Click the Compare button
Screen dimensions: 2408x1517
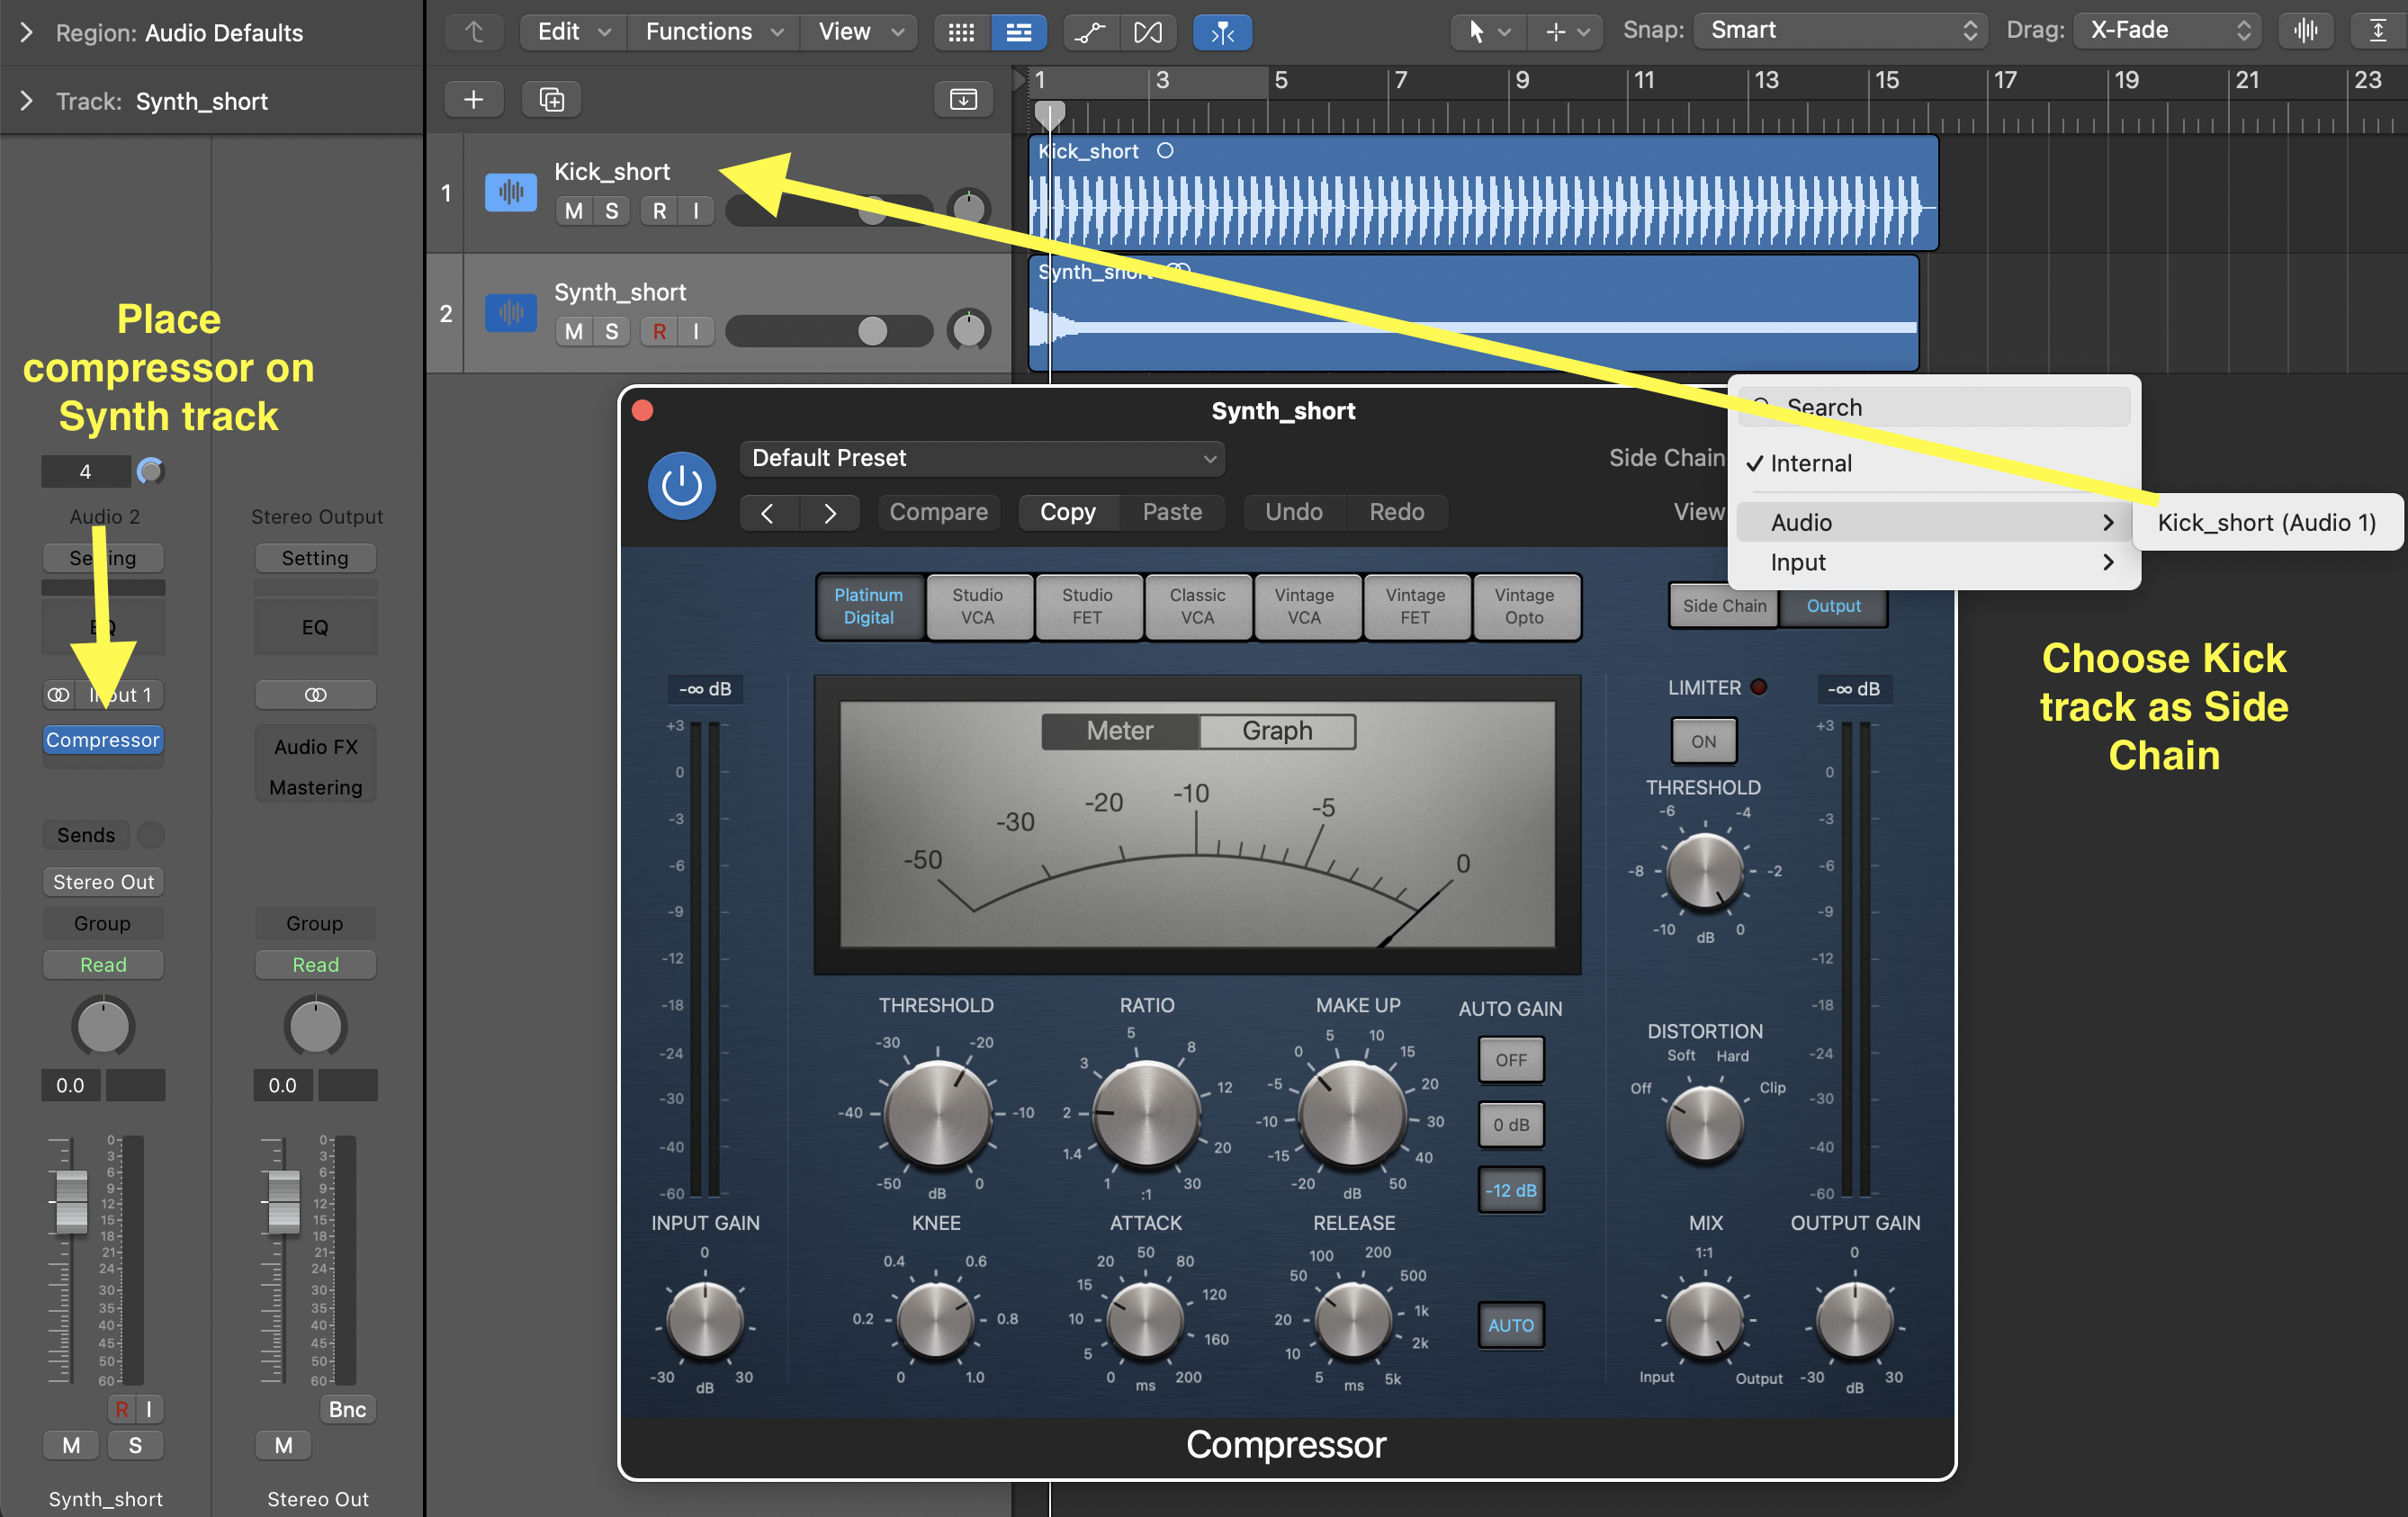pos(937,512)
